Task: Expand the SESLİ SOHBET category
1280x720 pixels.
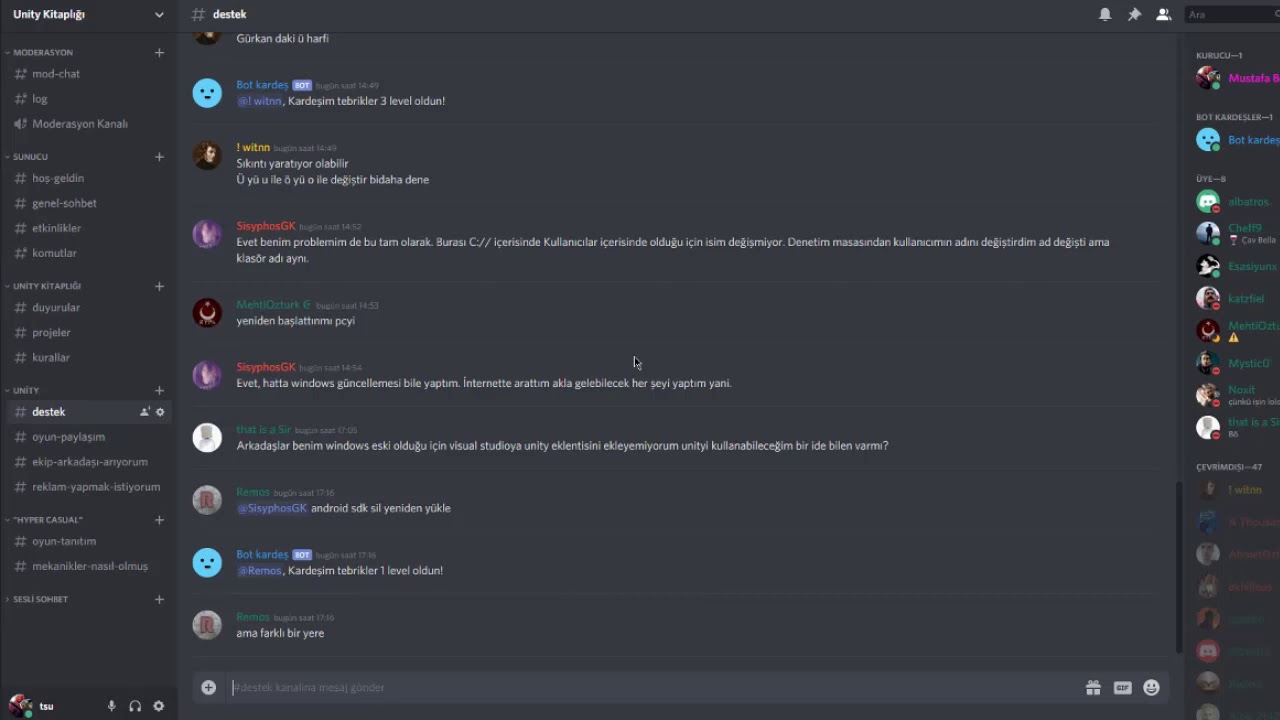Action: (40, 599)
